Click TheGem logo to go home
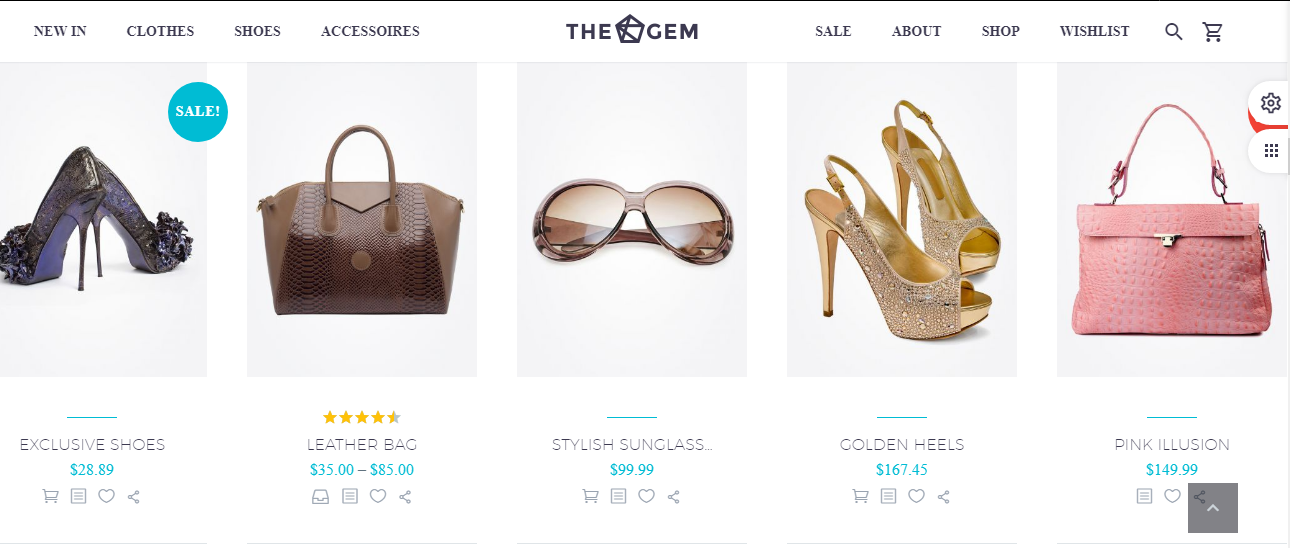This screenshot has height=548, width=1290. (x=632, y=31)
